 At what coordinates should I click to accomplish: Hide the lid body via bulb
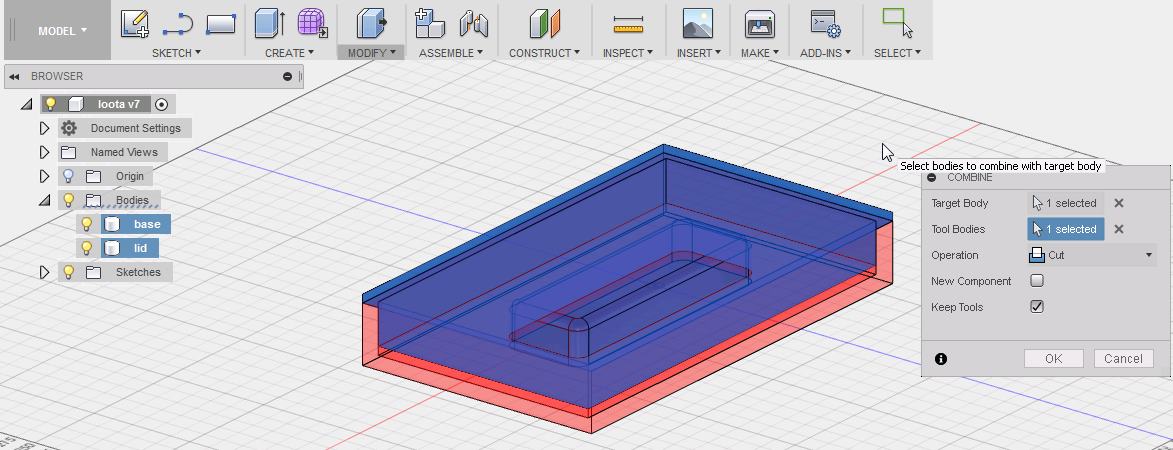[x=87, y=248]
